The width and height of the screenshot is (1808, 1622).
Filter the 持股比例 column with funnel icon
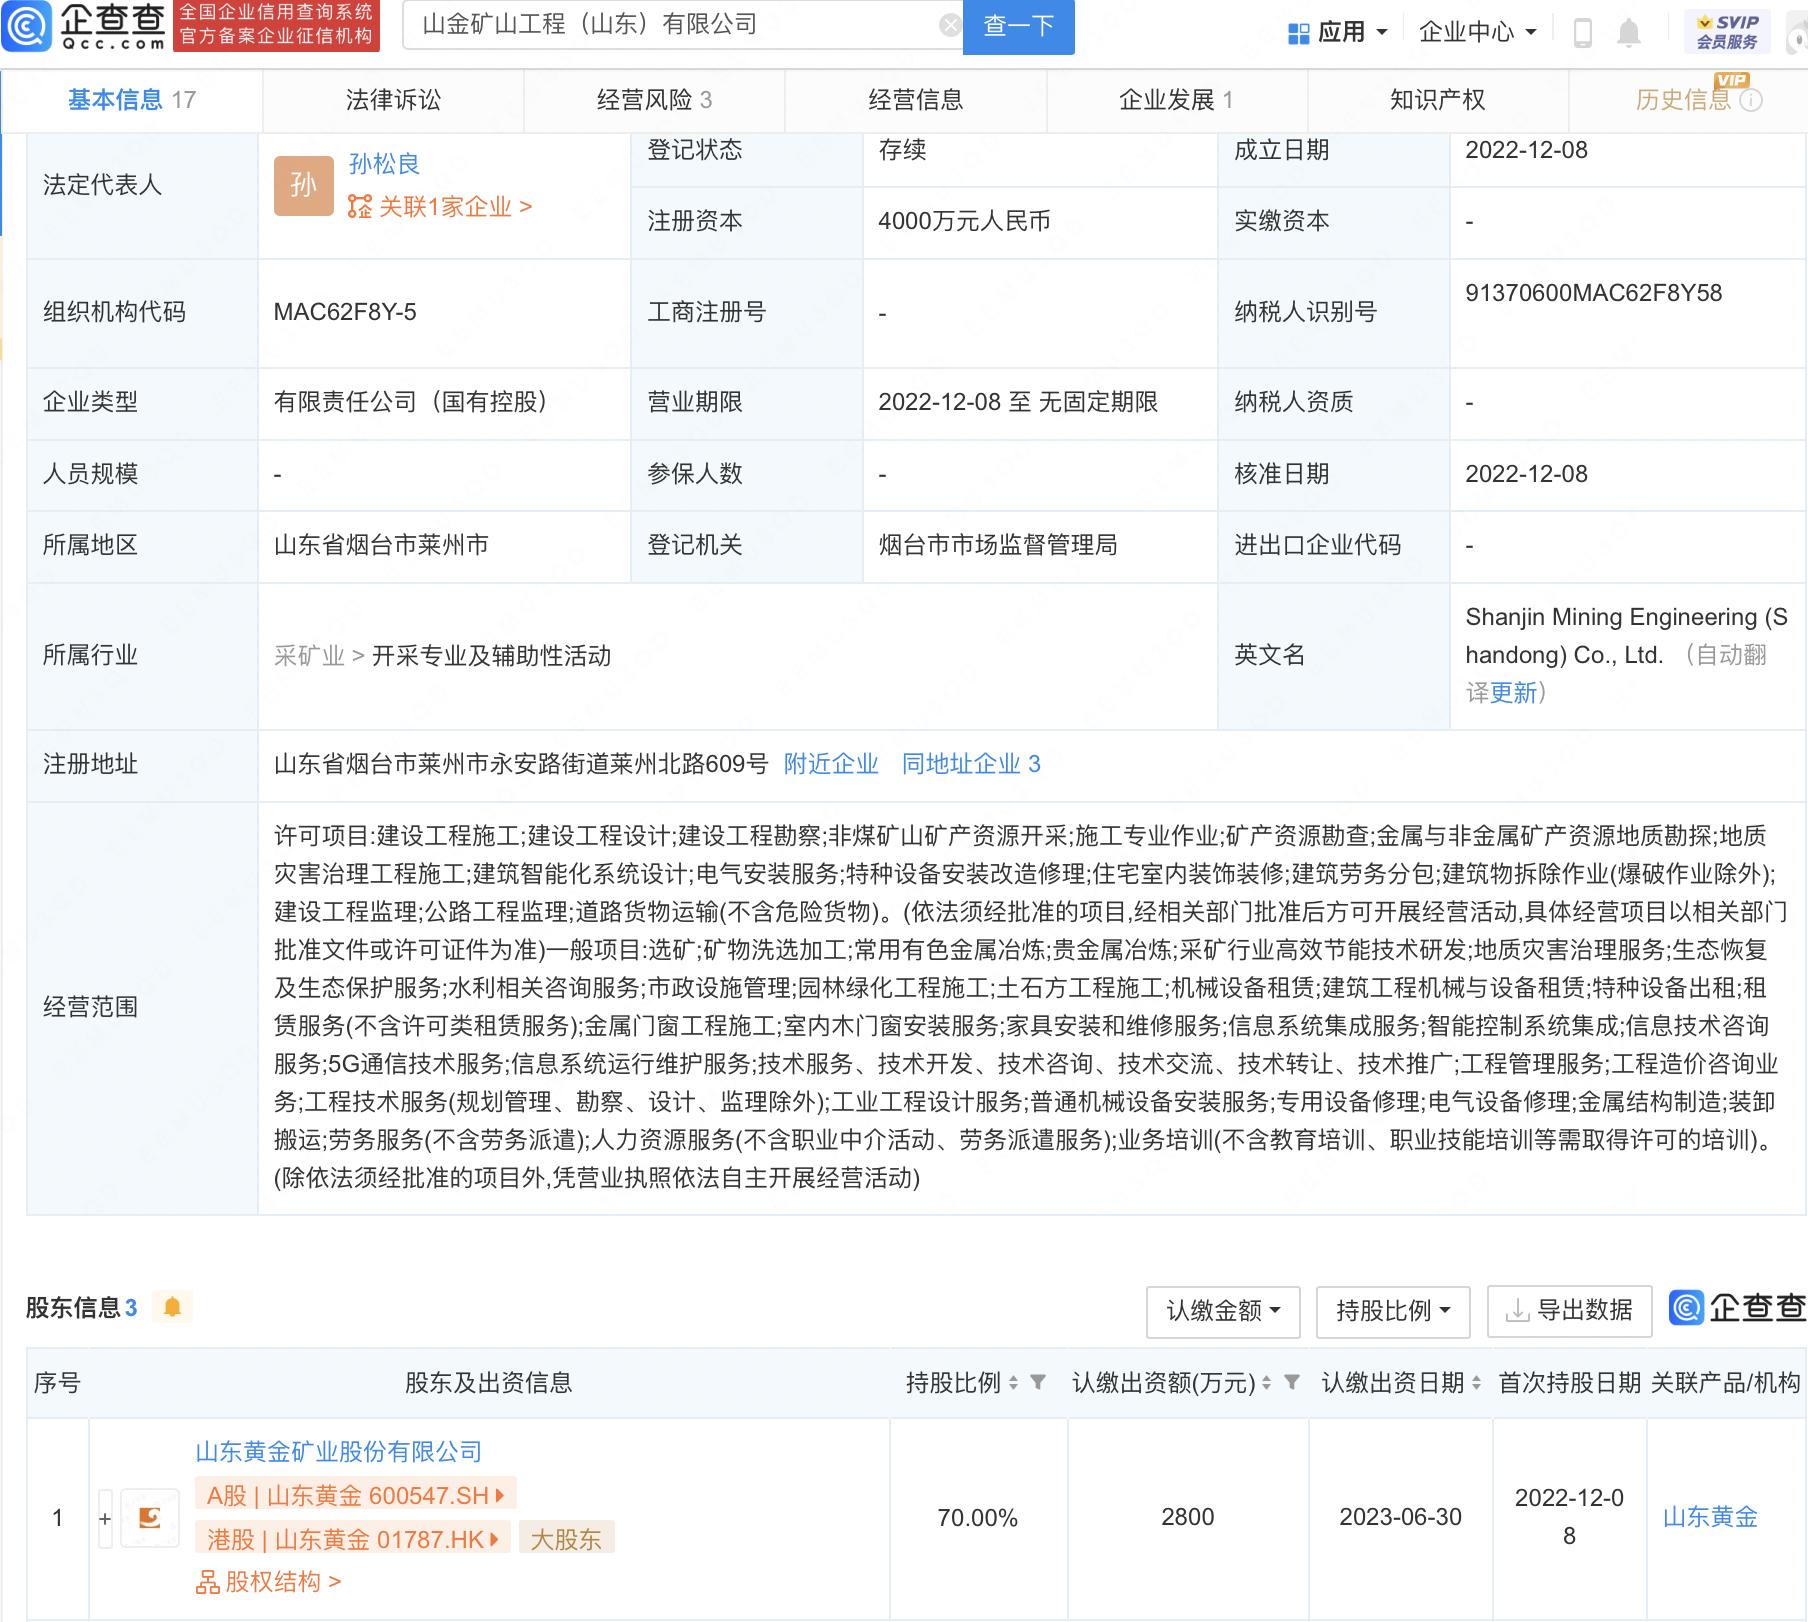coord(1038,1382)
